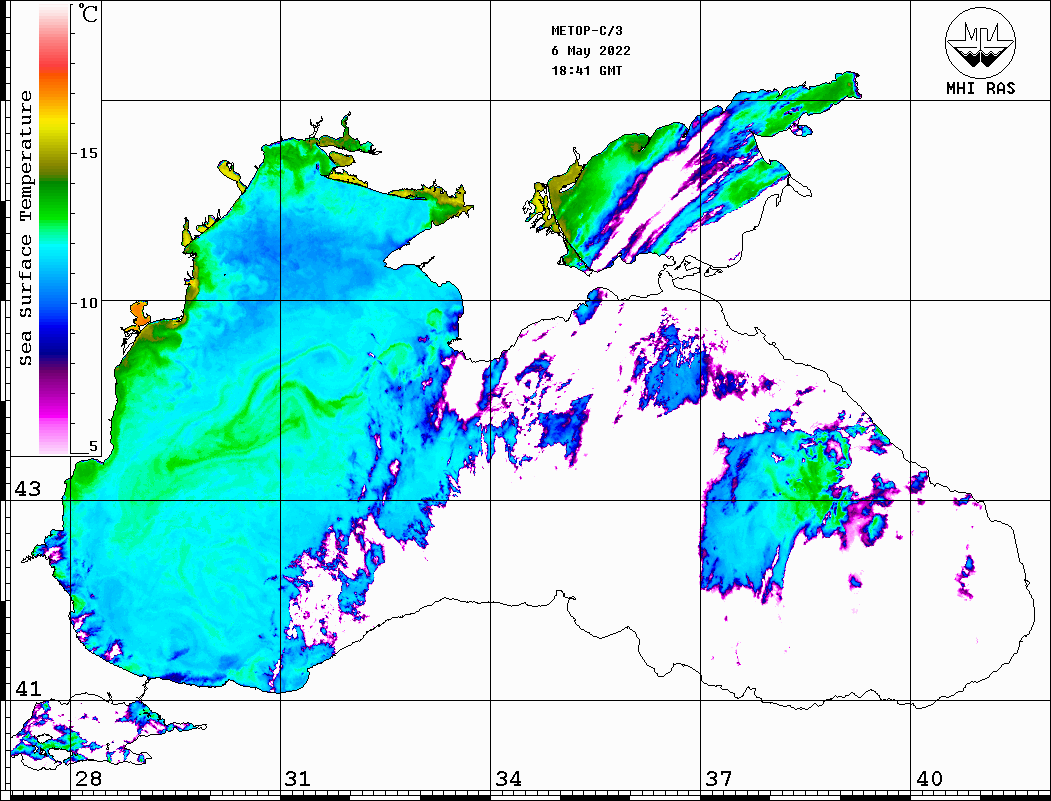Click the longitude 37 axis label

718,779
